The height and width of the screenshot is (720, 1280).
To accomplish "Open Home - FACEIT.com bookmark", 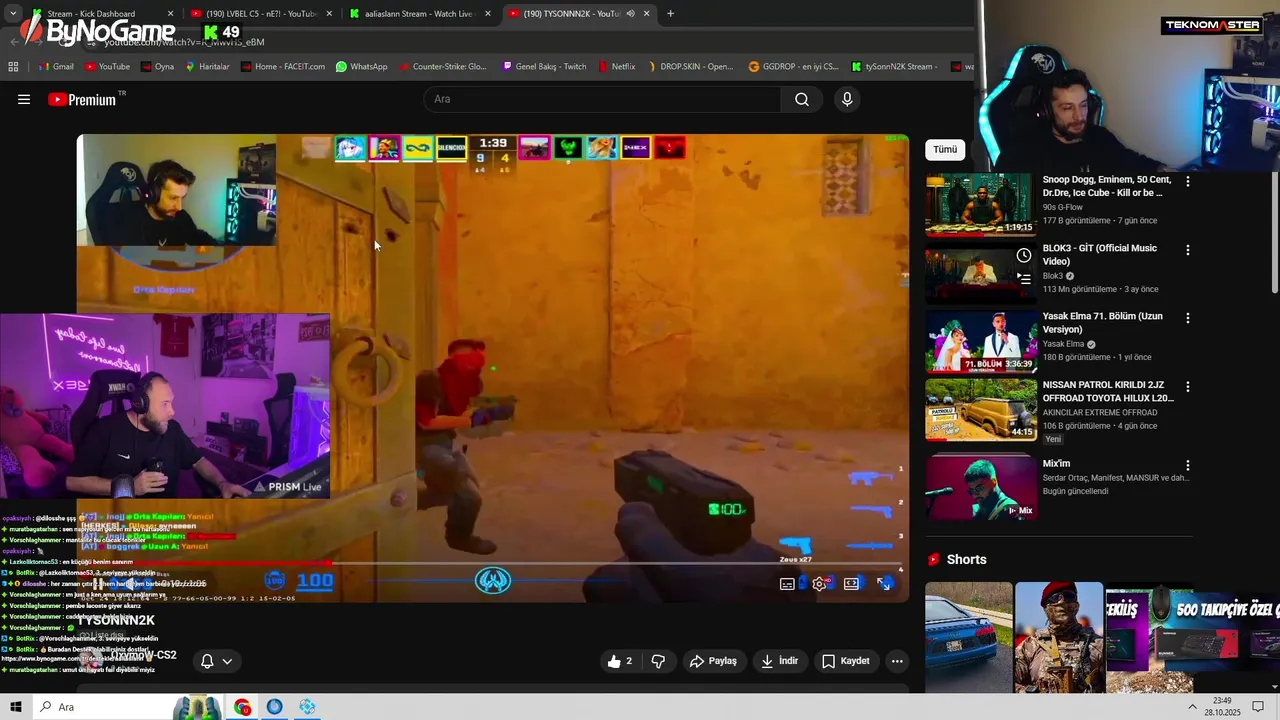I will click(x=283, y=67).
